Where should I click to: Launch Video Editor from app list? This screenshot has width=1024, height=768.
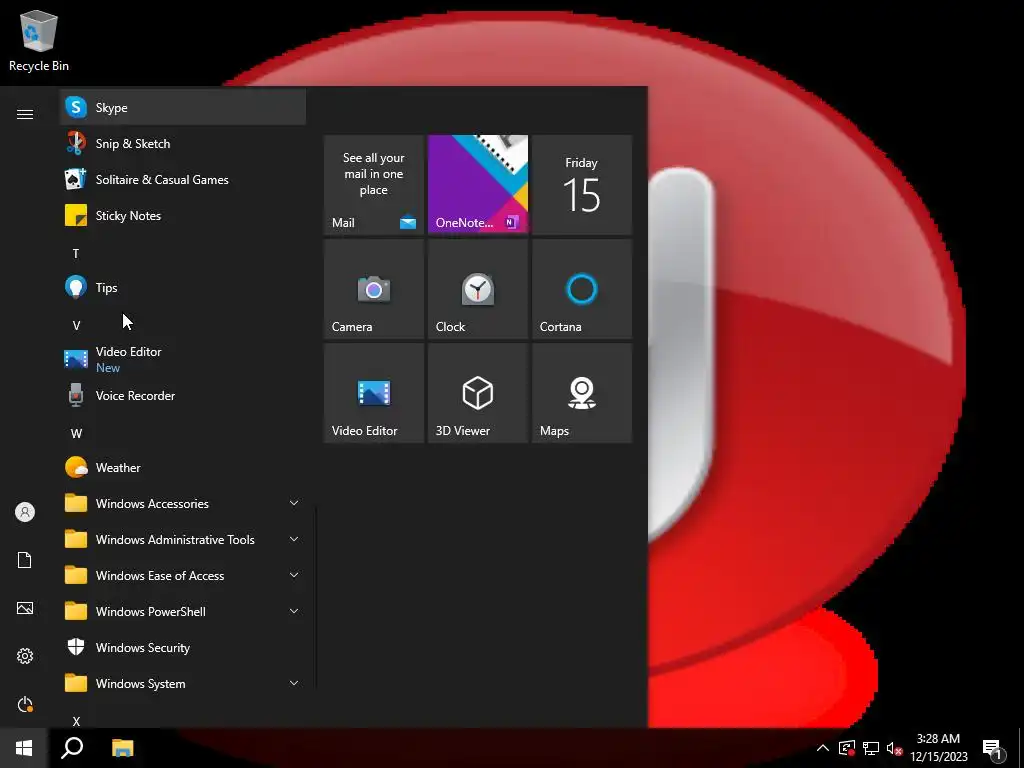(183, 359)
